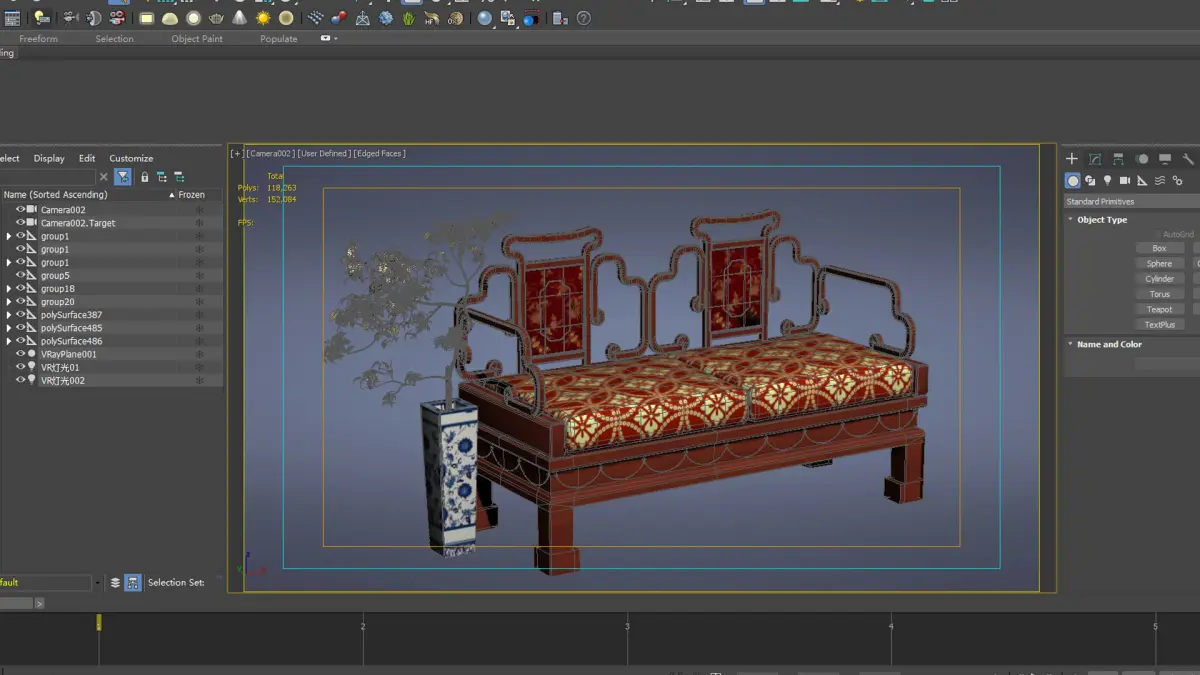Click the HF hair icon in the toolbar
Screen dimensions: 1200x675
click(x=432, y=19)
